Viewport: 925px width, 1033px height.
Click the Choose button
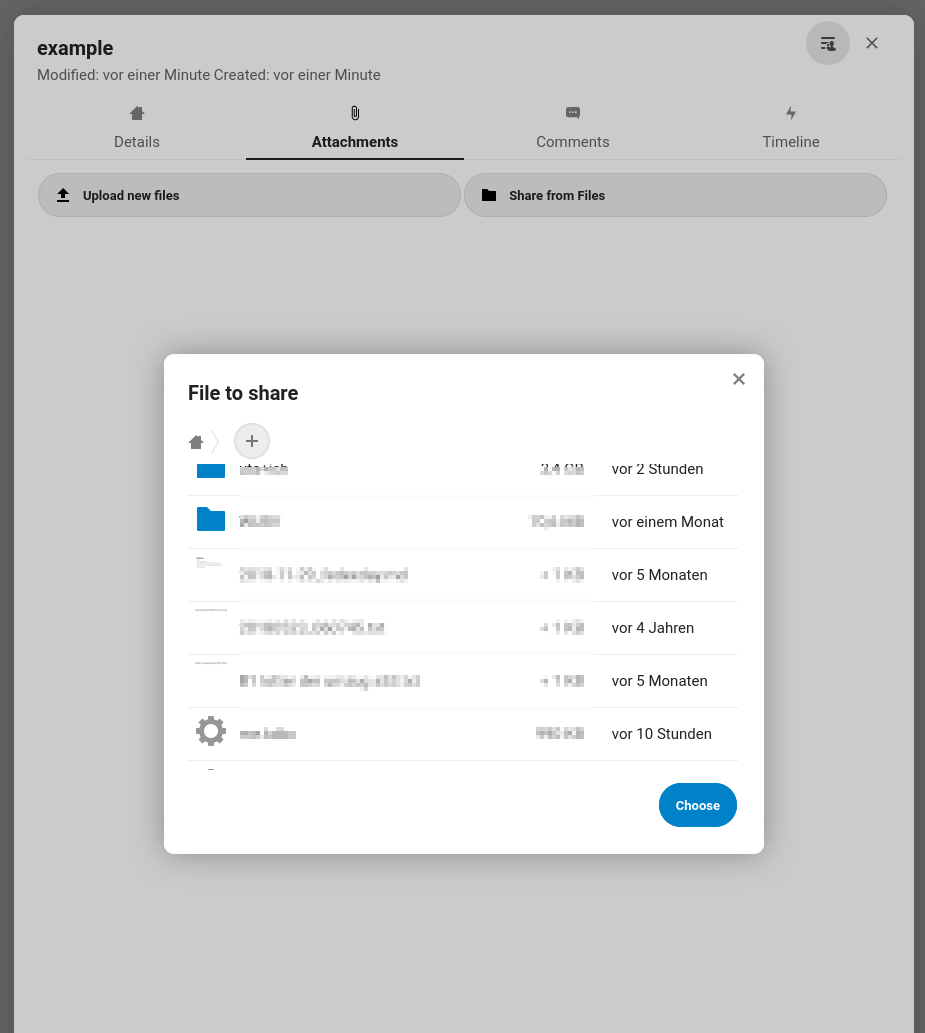pyautogui.click(x=697, y=804)
